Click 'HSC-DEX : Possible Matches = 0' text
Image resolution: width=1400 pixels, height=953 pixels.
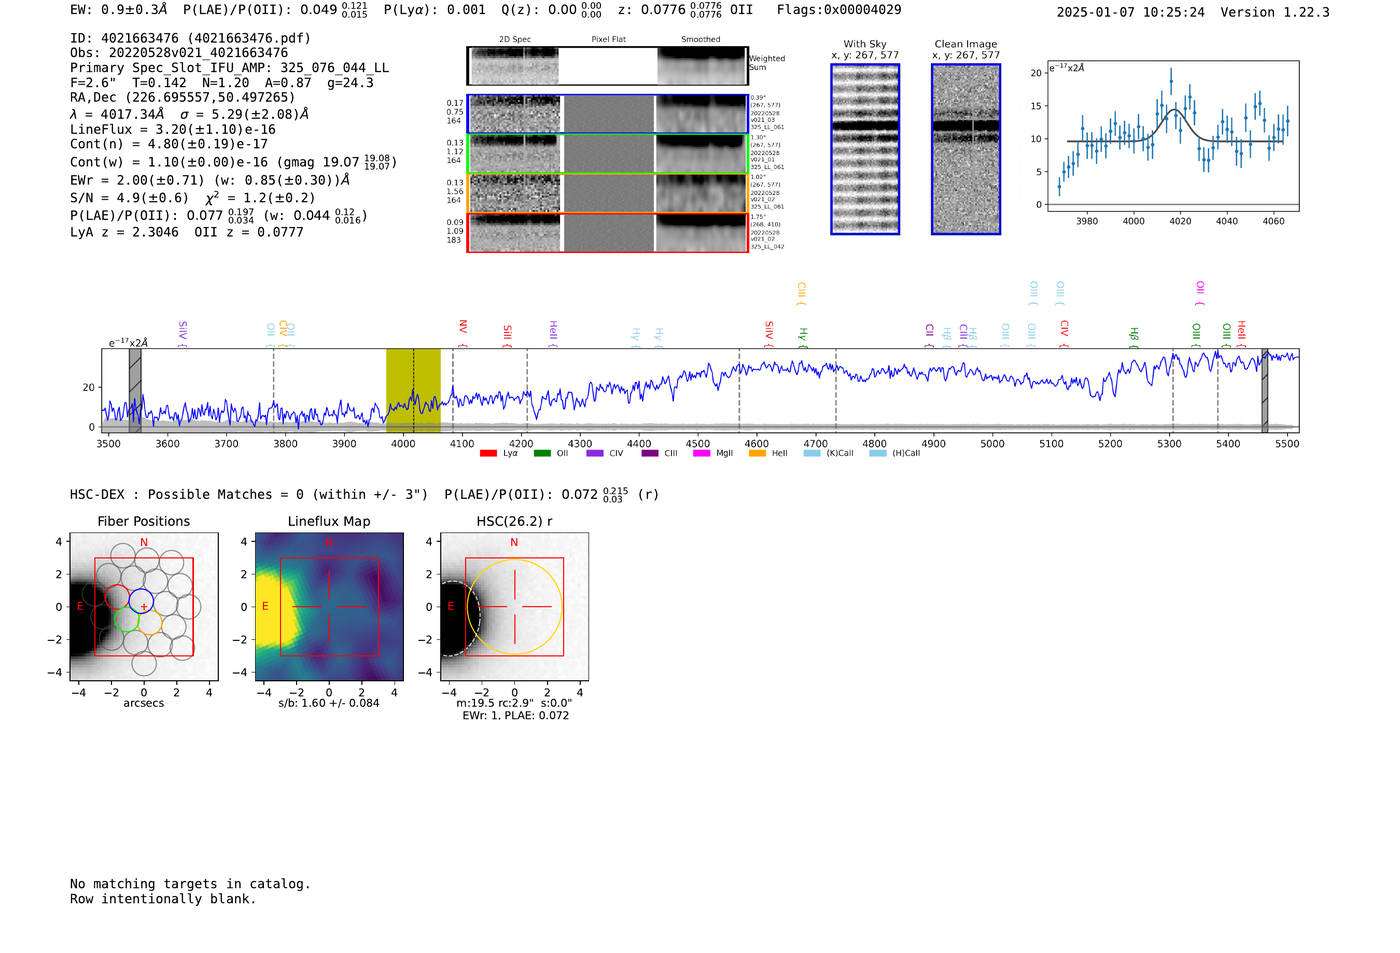[187, 494]
